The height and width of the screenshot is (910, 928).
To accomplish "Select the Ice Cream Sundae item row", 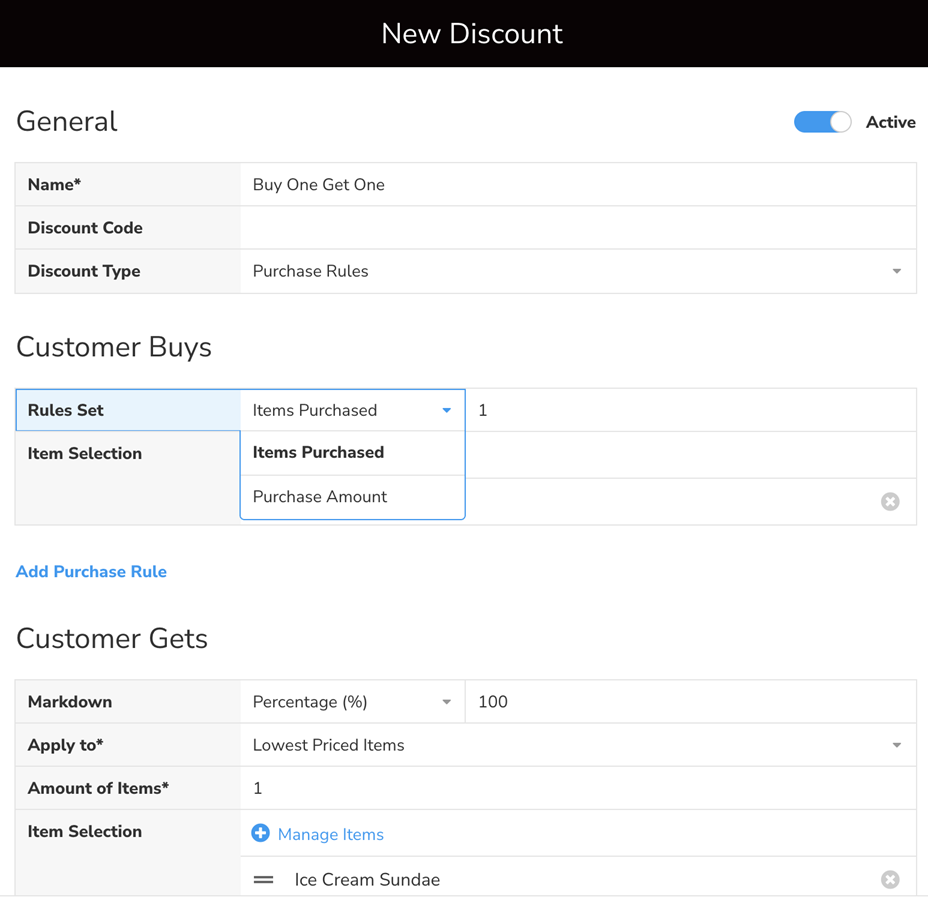I will [560, 880].
